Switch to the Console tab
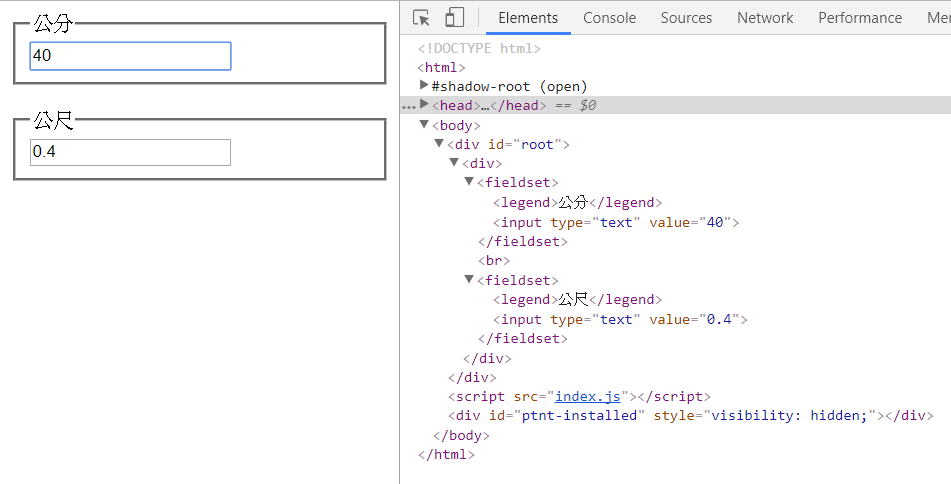This screenshot has width=951, height=484. [x=609, y=18]
